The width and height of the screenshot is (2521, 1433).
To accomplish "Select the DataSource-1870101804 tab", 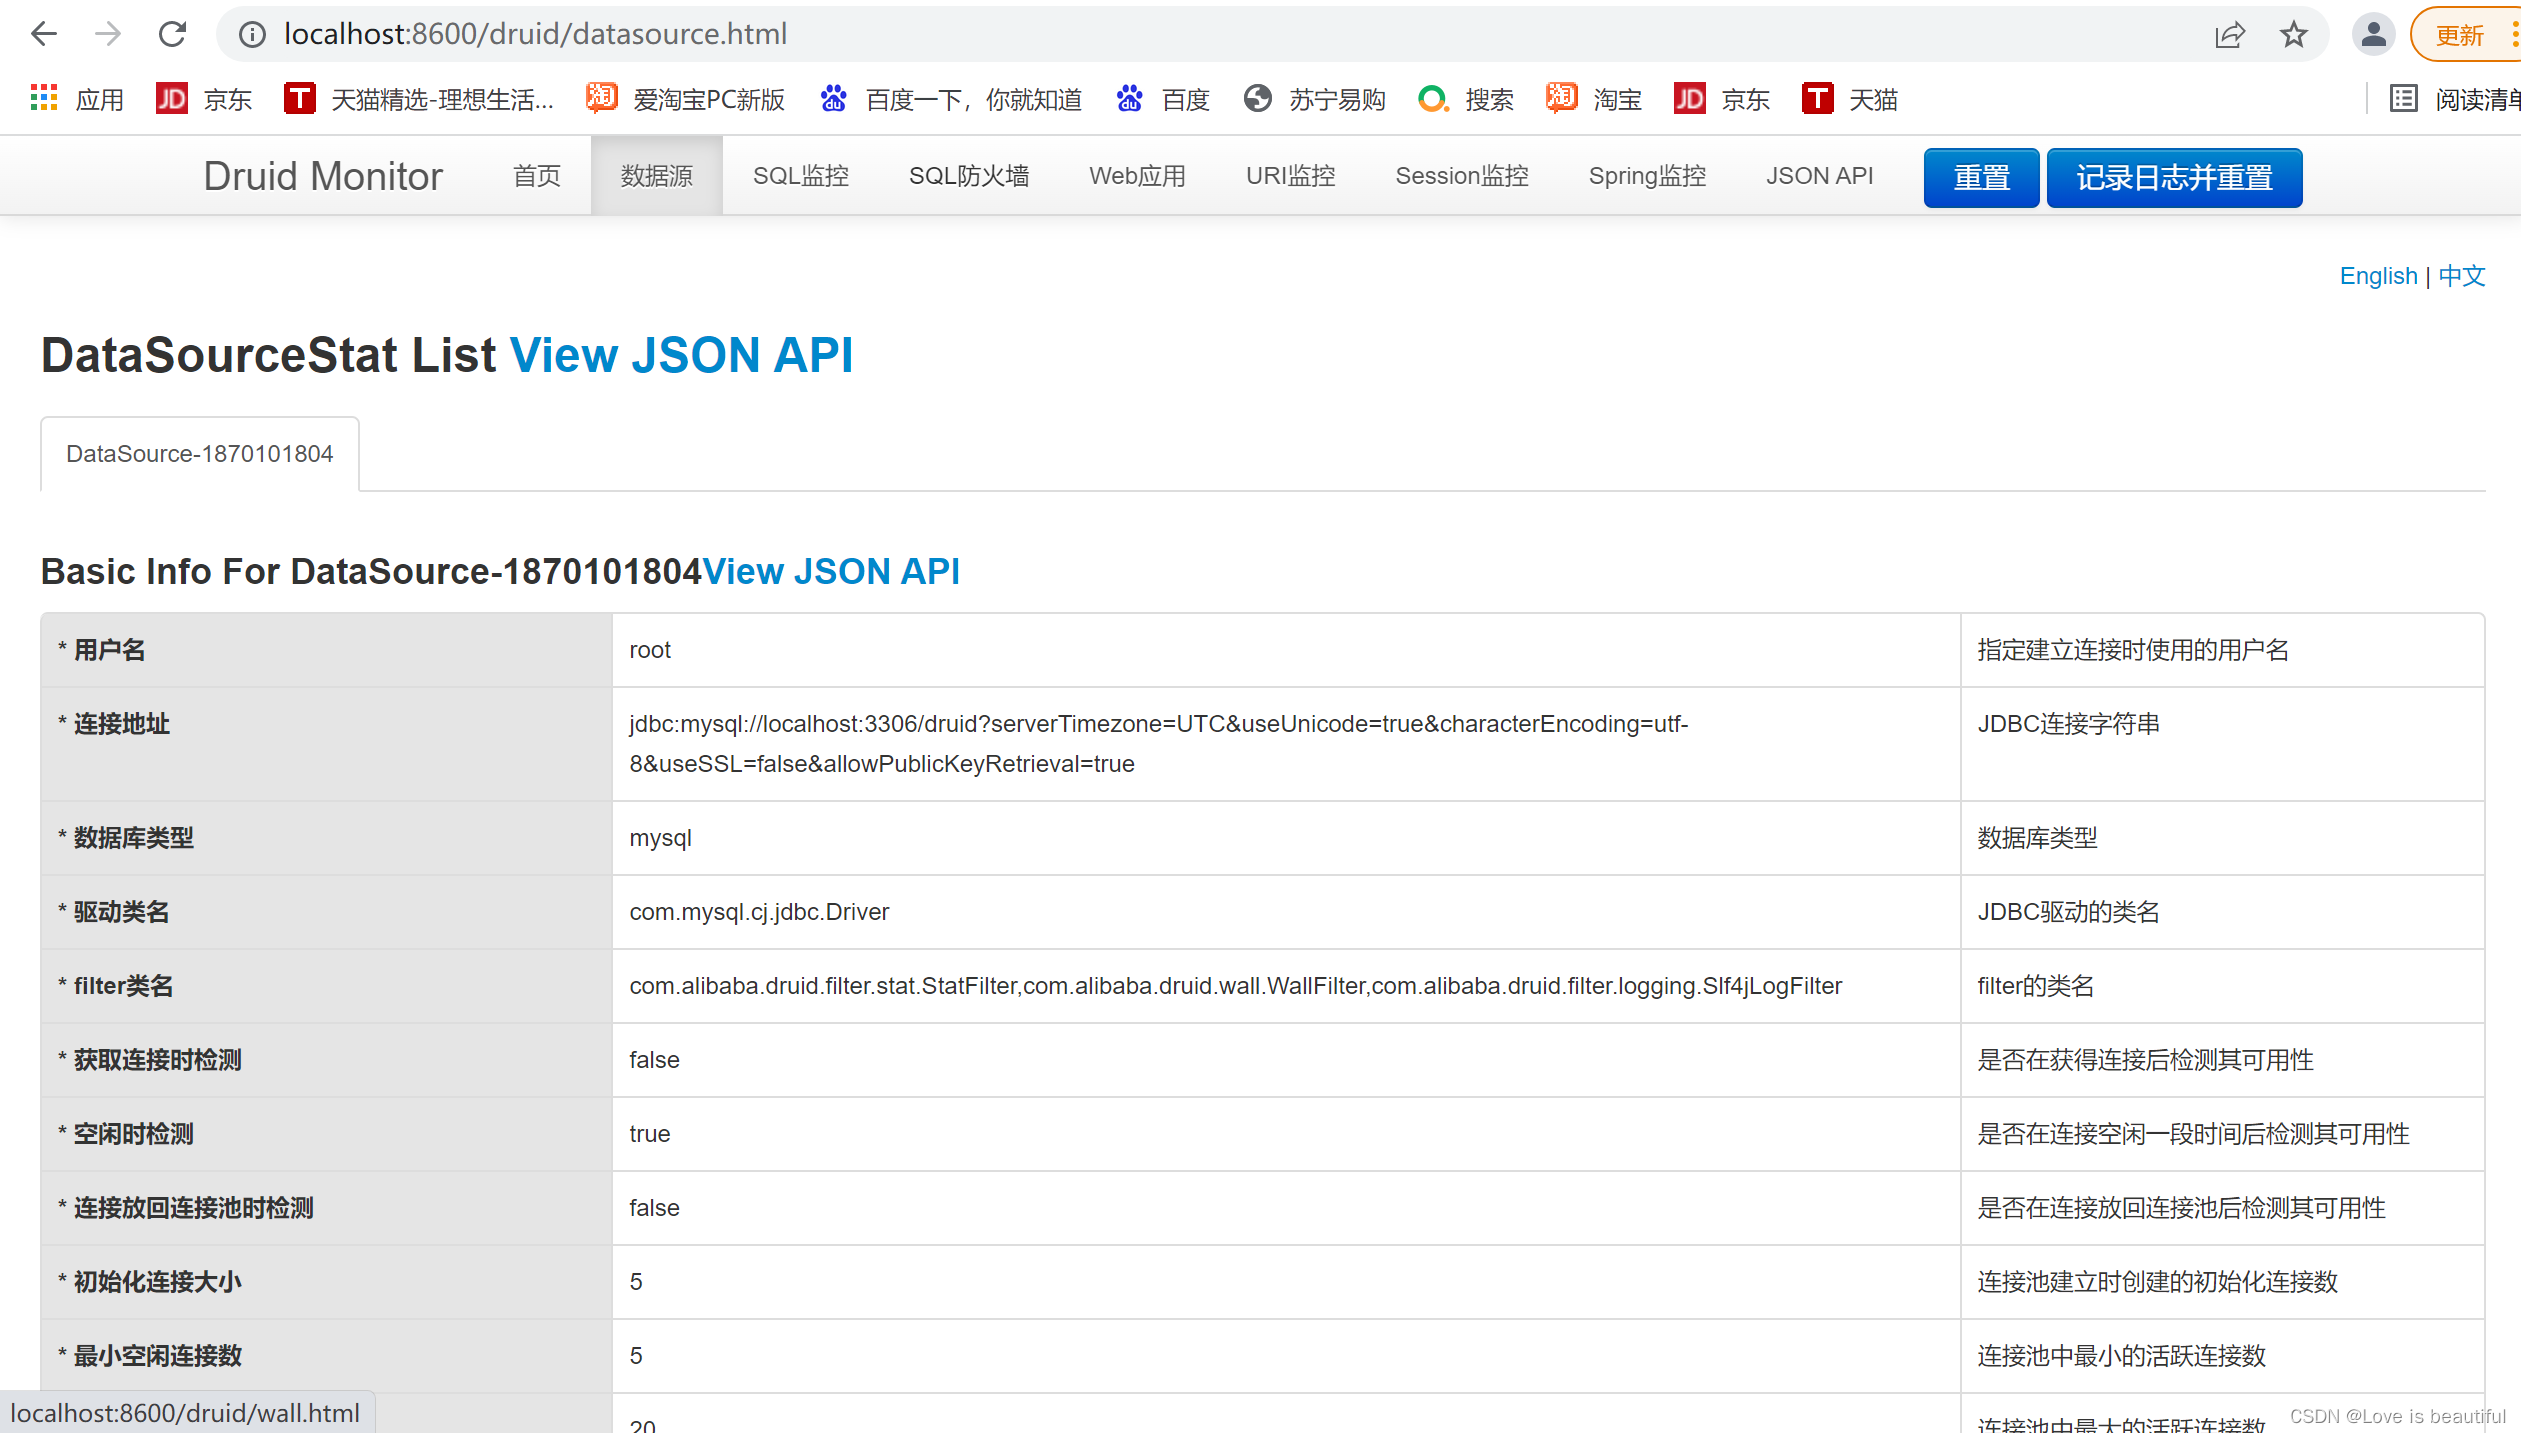I will (x=199, y=454).
